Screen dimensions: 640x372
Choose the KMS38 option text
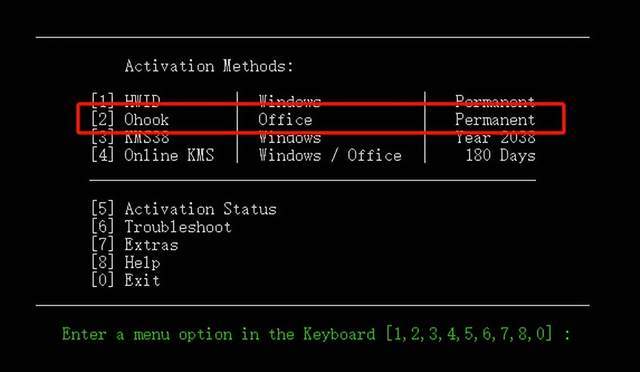point(147,138)
